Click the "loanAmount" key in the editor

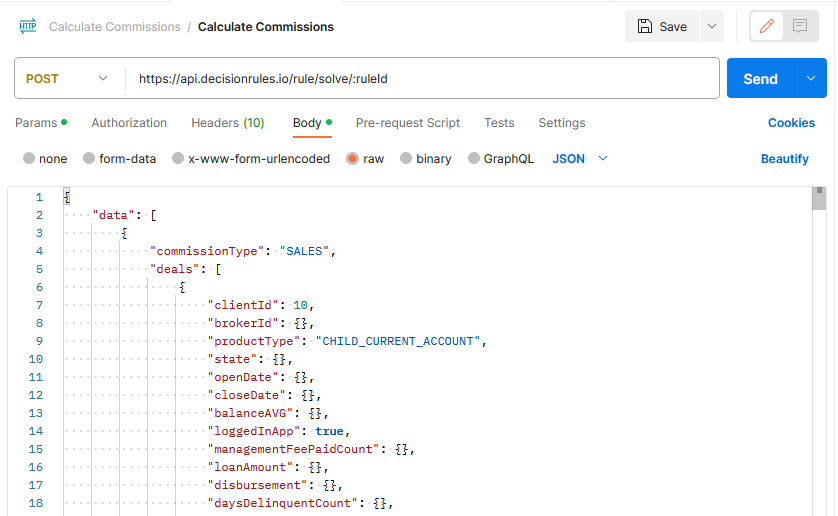tap(250, 467)
